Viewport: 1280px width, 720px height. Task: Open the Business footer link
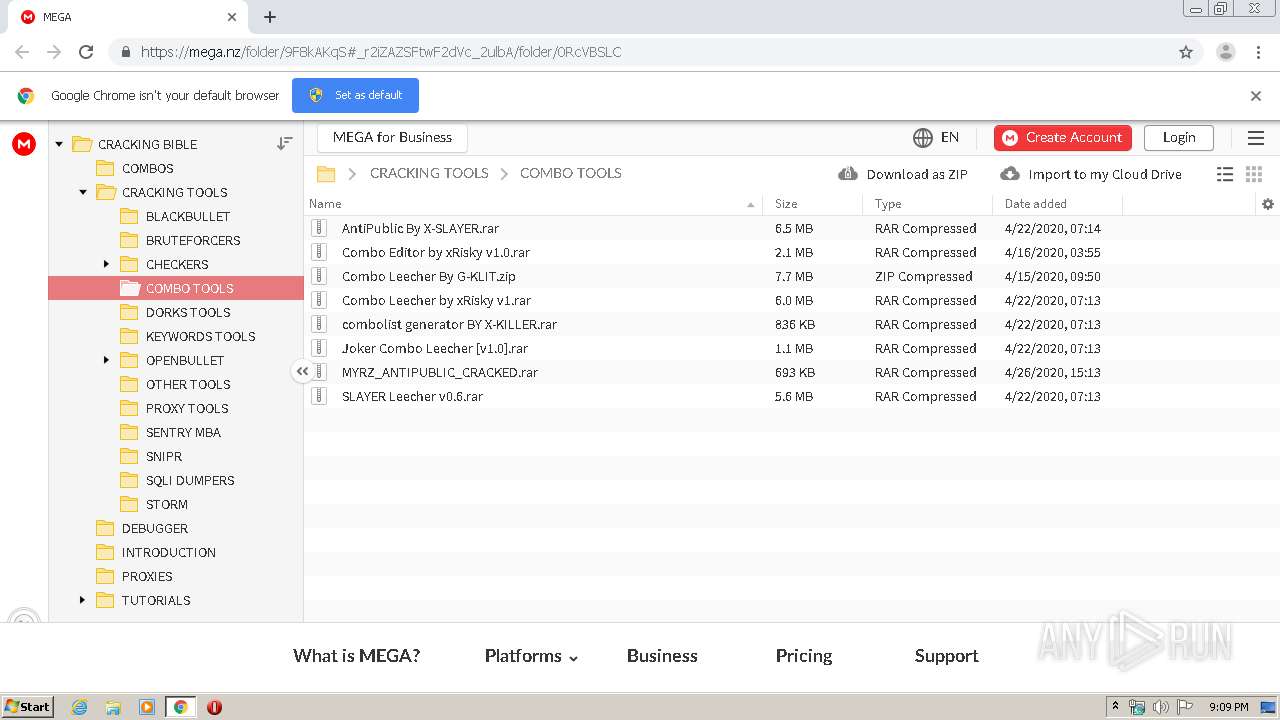(x=662, y=656)
